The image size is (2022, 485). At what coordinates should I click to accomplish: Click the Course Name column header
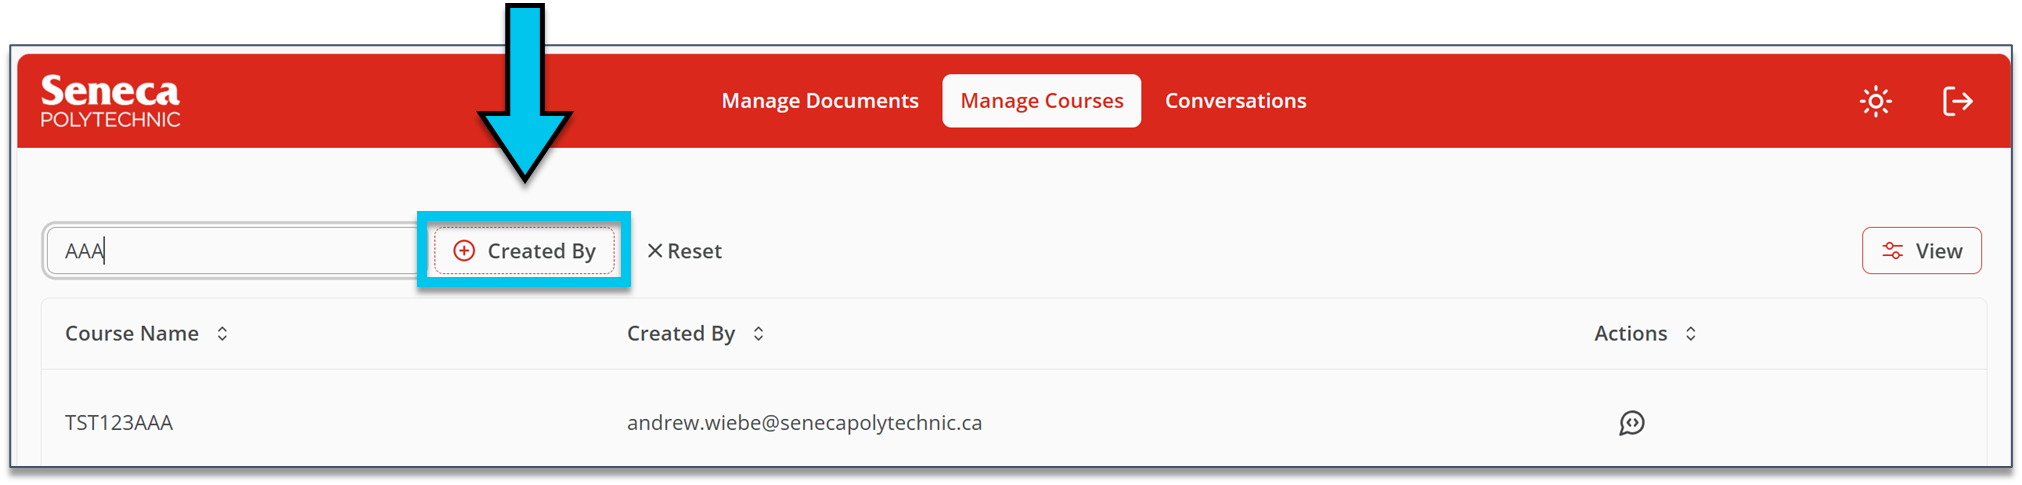click(x=132, y=334)
